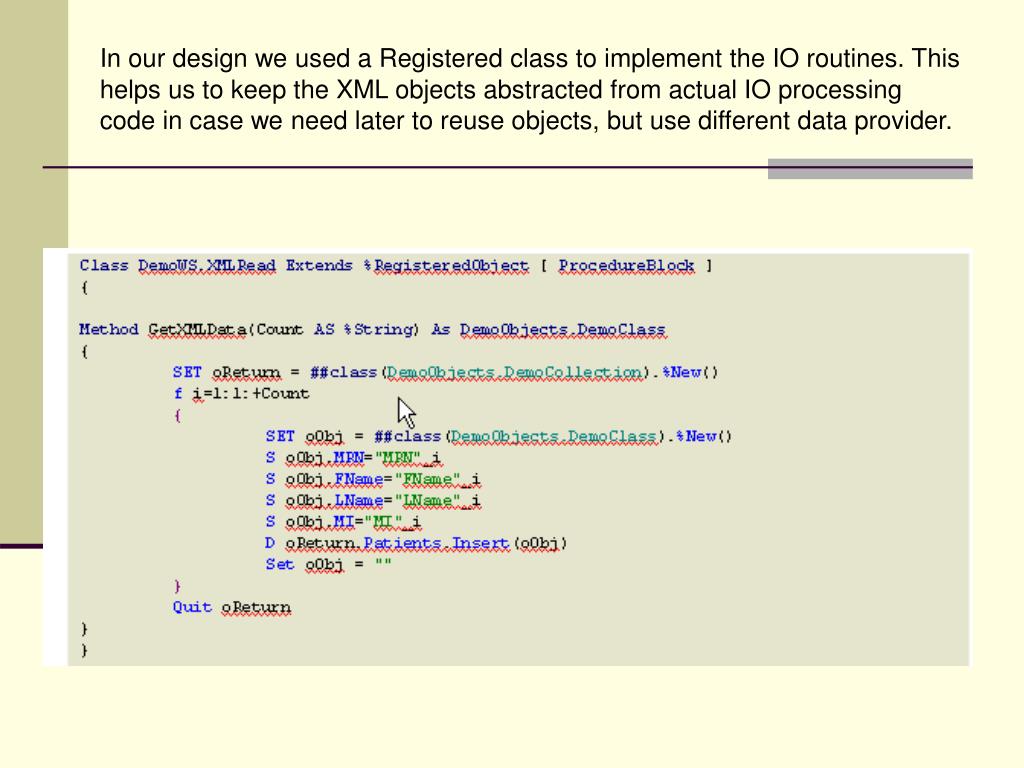The width and height of the screenshot is (1024, 768).
Task: Click the gray bar under the heading text
Action: [869, 169]
